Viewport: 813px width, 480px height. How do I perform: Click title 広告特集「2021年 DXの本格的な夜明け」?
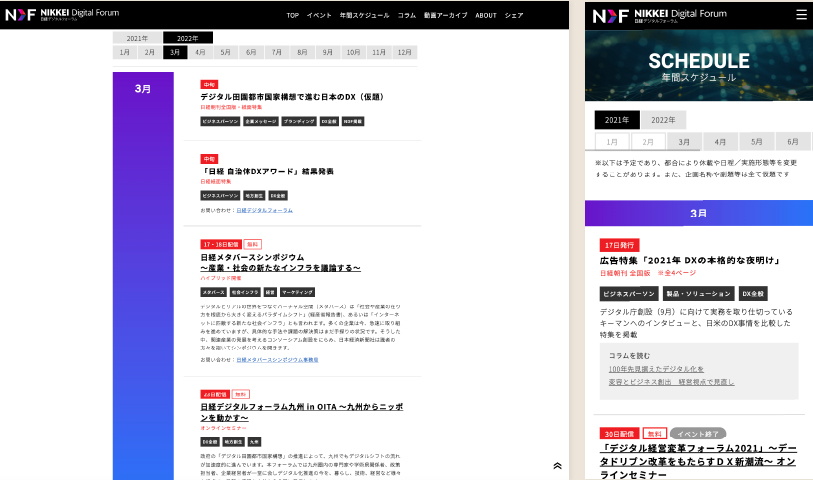(x=691, y=260)
